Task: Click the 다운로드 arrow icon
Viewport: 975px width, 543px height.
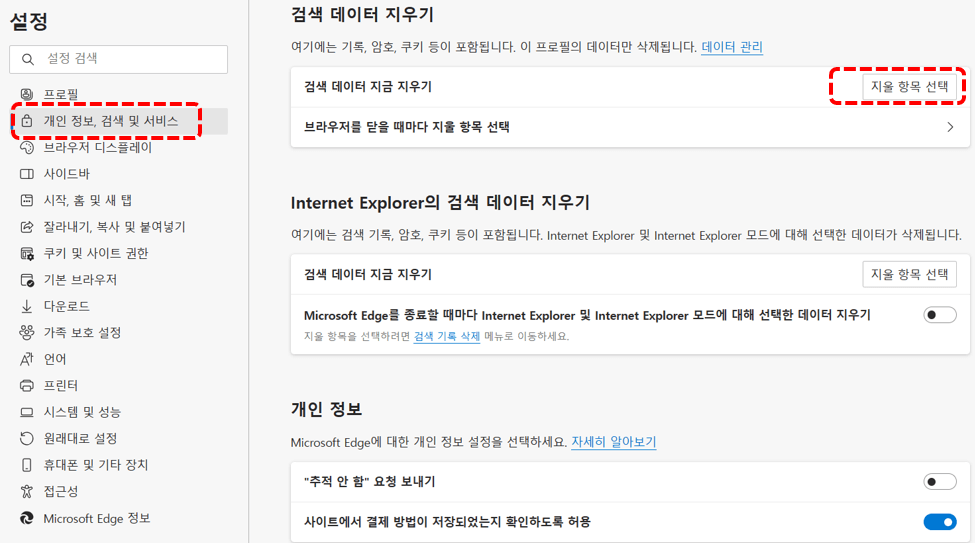Action: click(27, 306)
